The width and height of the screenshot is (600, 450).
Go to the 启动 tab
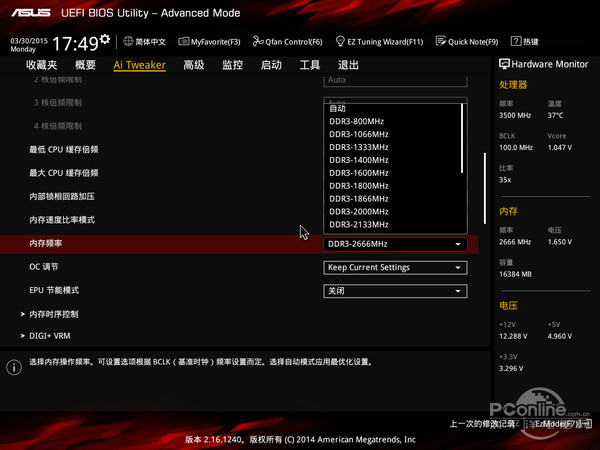(x=271, y=65)
